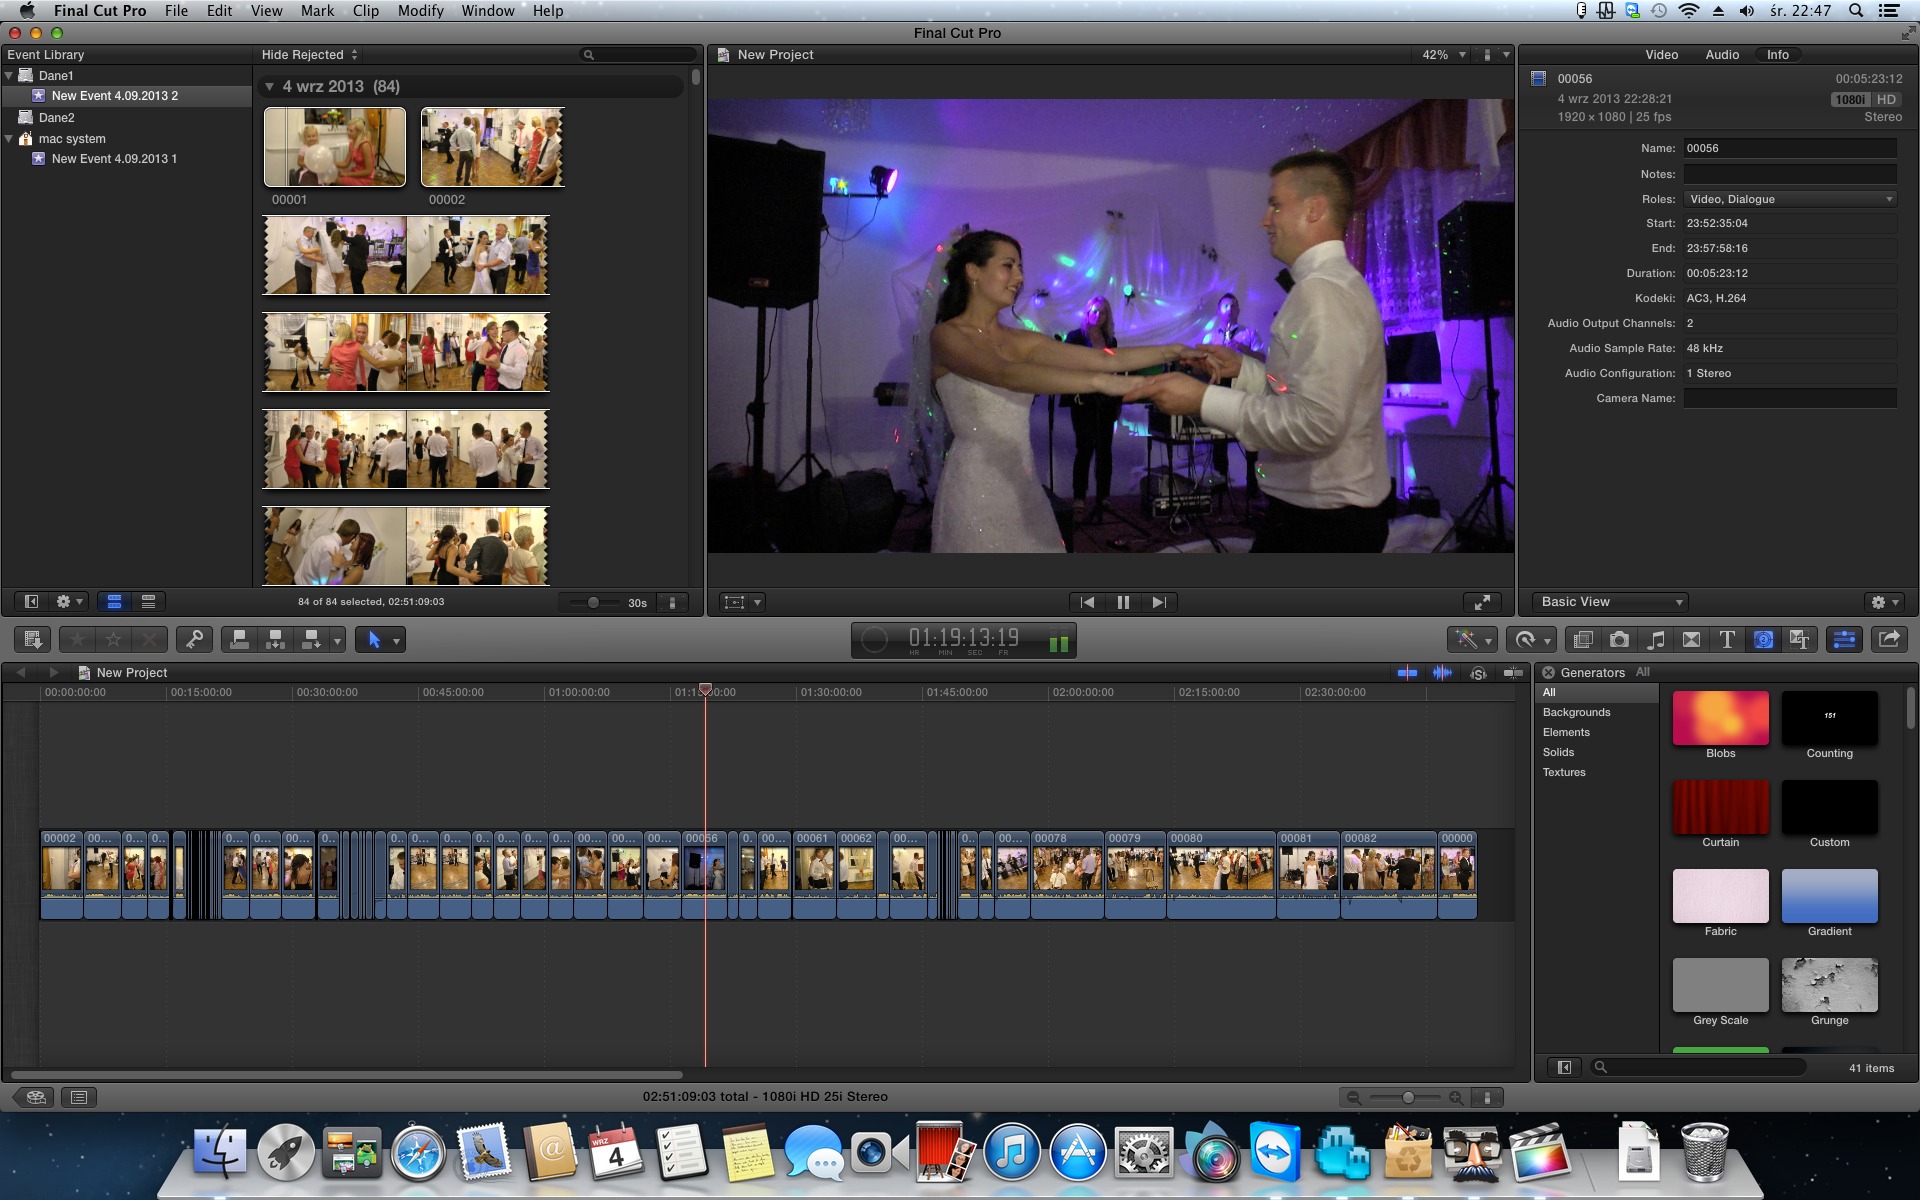Go back in timeline history
The image size is (1920, 1200).
click(21, 673)
